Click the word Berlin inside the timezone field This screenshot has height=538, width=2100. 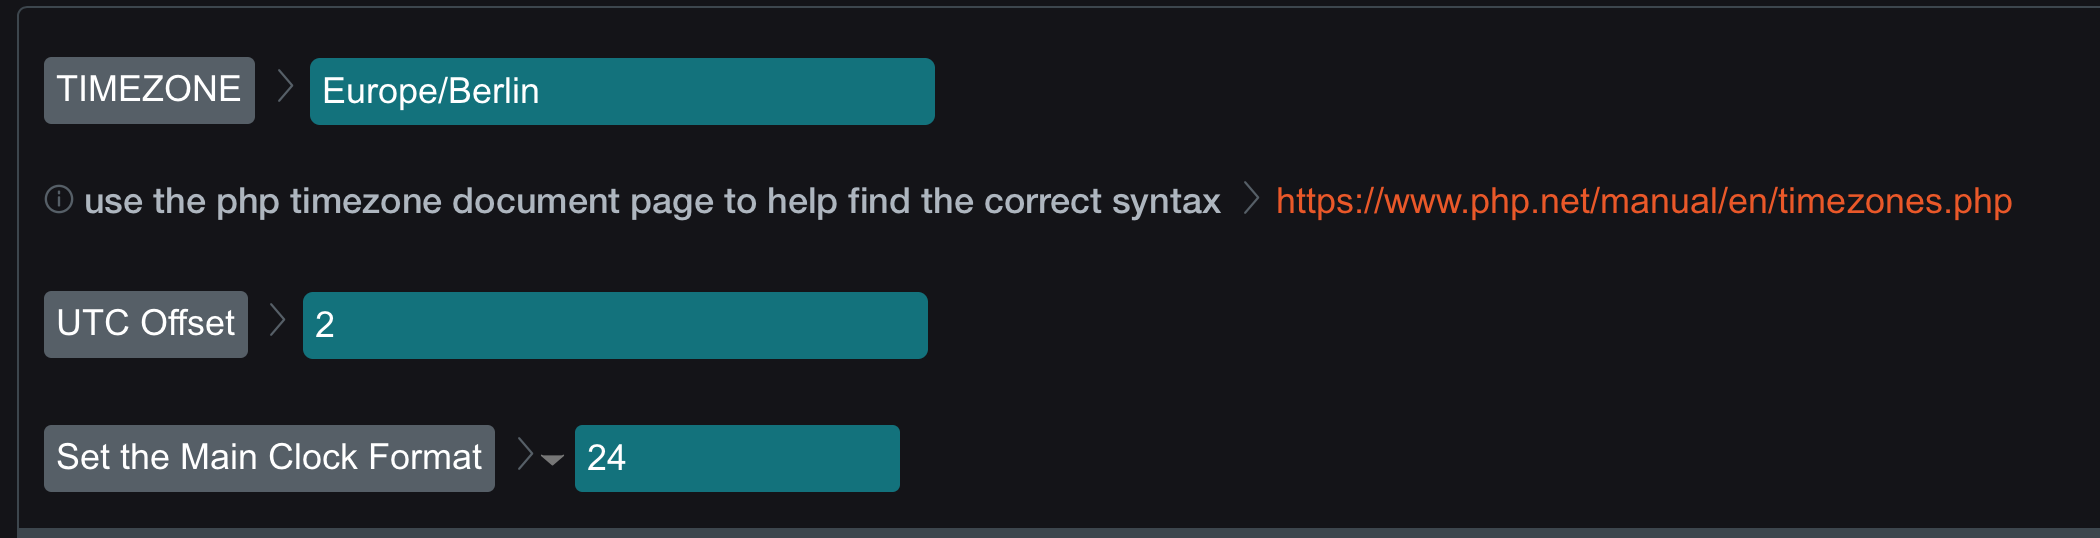pyautogui.click(x=494, y=91)
